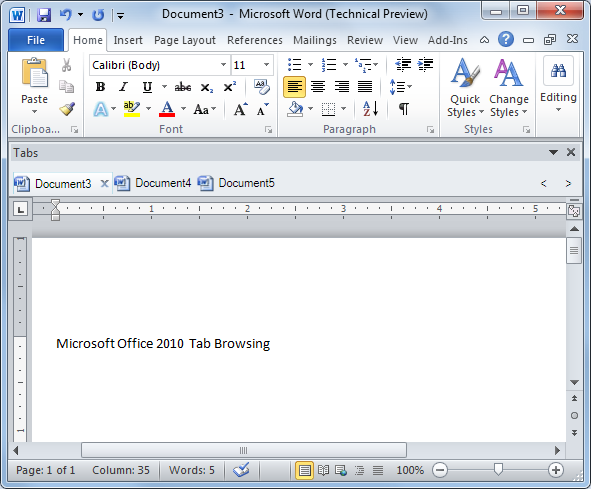Toggle Italic formatting
The image size is (591, 489).
pos(123,87)
